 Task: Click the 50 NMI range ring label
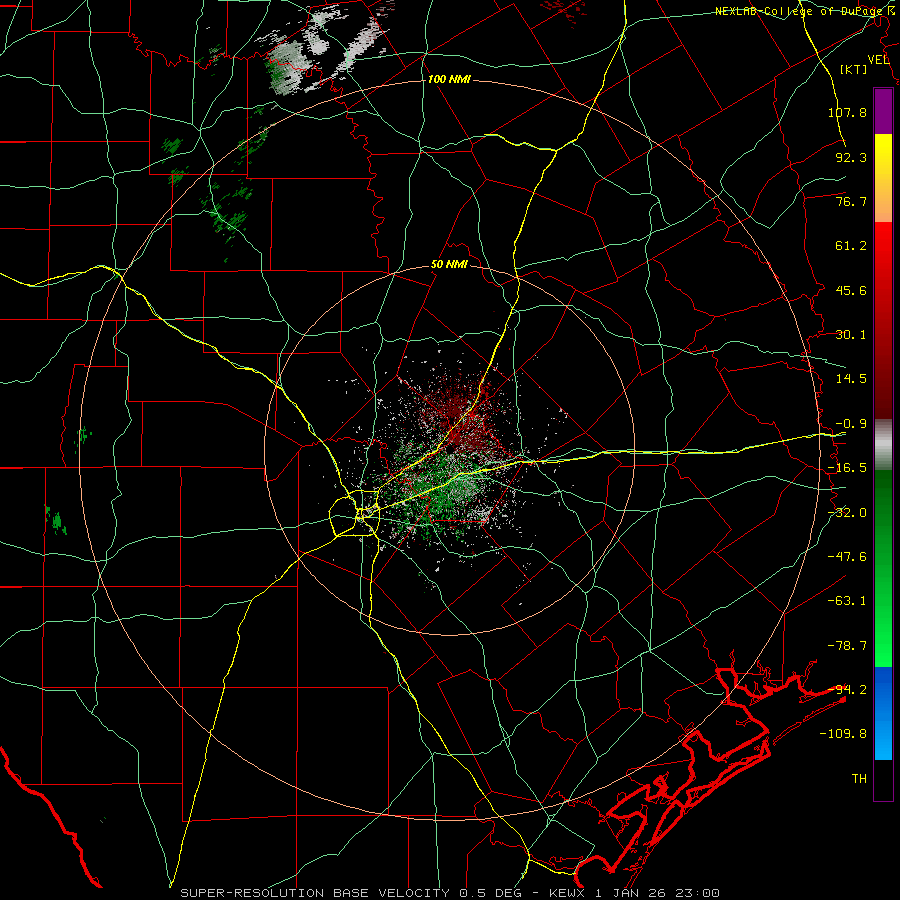[x=449, y=264]
